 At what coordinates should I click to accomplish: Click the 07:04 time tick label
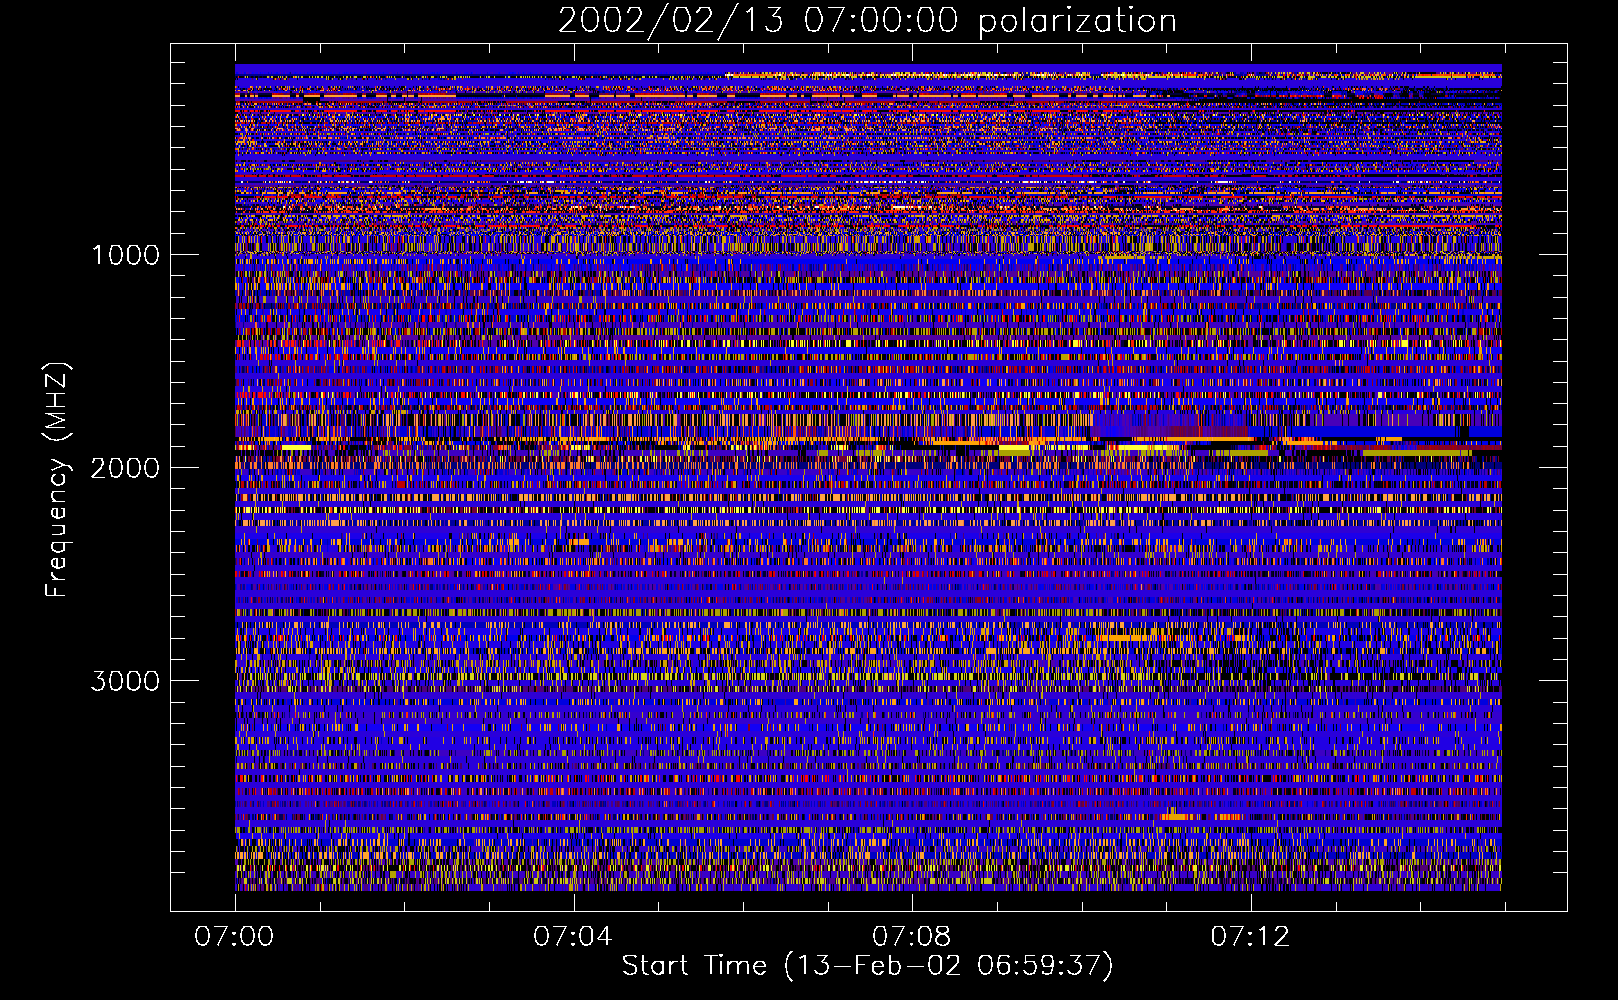click(x=573, y=936)
